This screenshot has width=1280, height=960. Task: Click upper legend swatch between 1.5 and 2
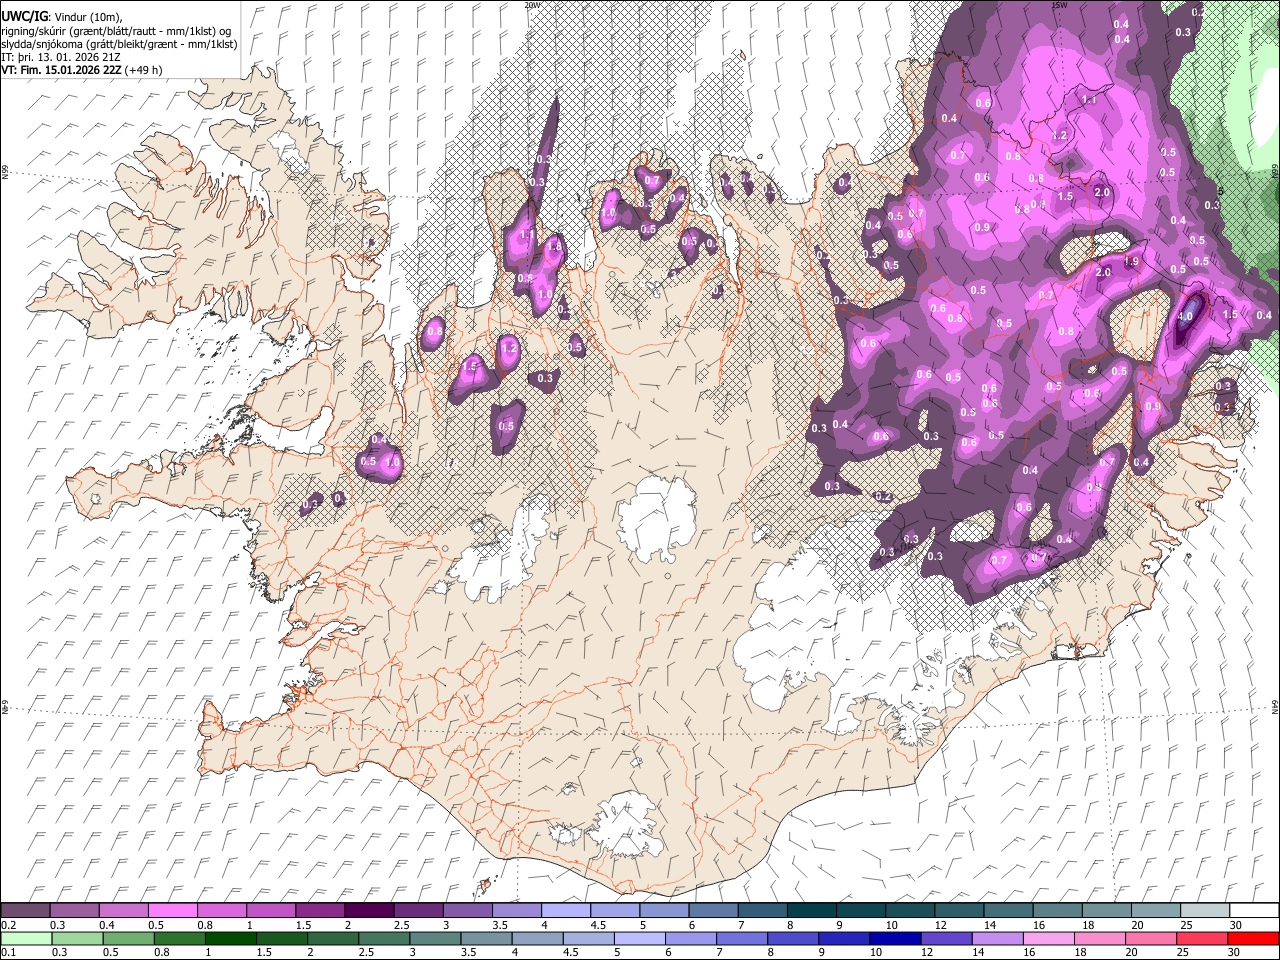pos(320,910)
